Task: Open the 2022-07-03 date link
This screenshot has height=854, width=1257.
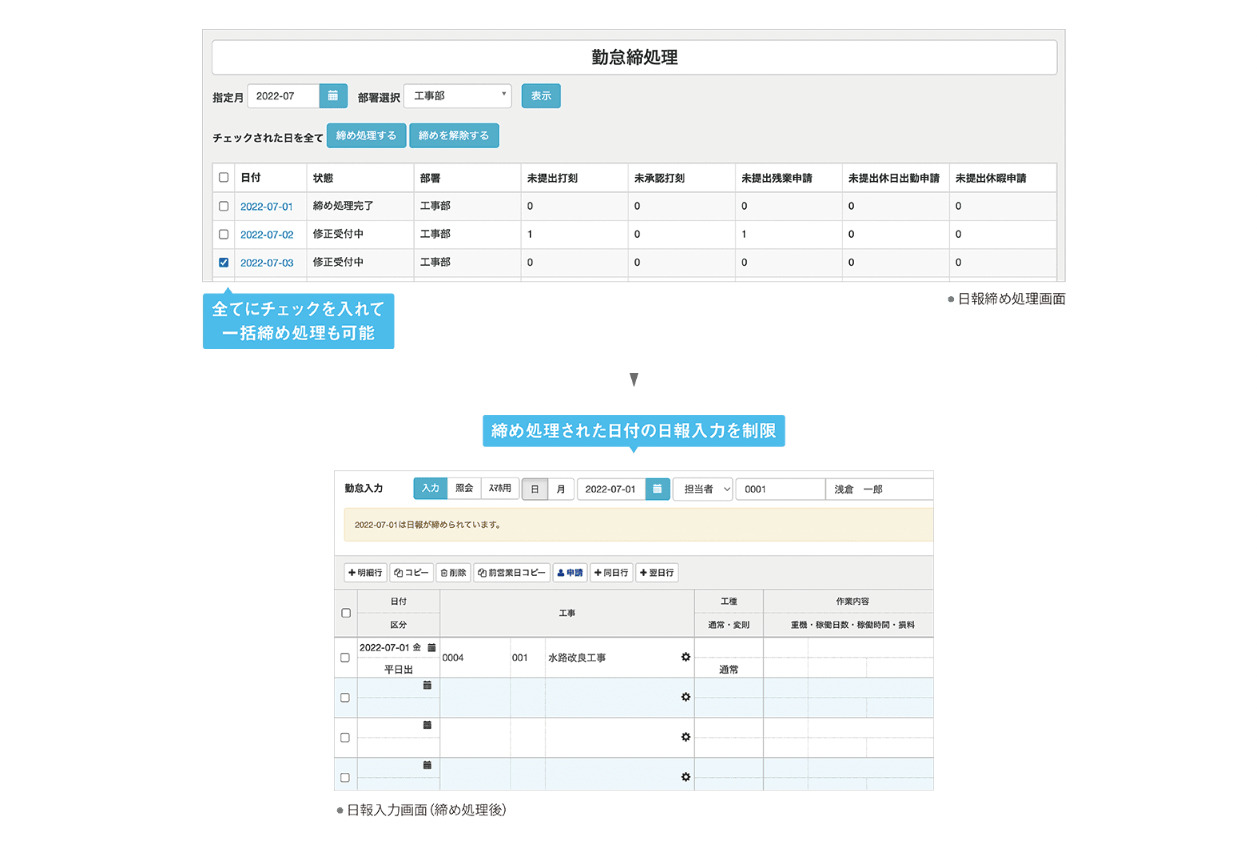Action: [267, 263]
